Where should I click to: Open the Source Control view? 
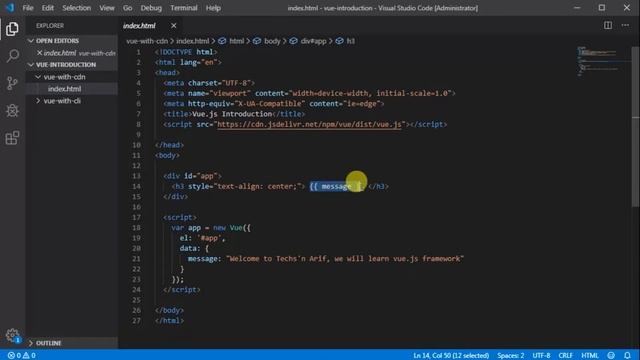[12, 83]
